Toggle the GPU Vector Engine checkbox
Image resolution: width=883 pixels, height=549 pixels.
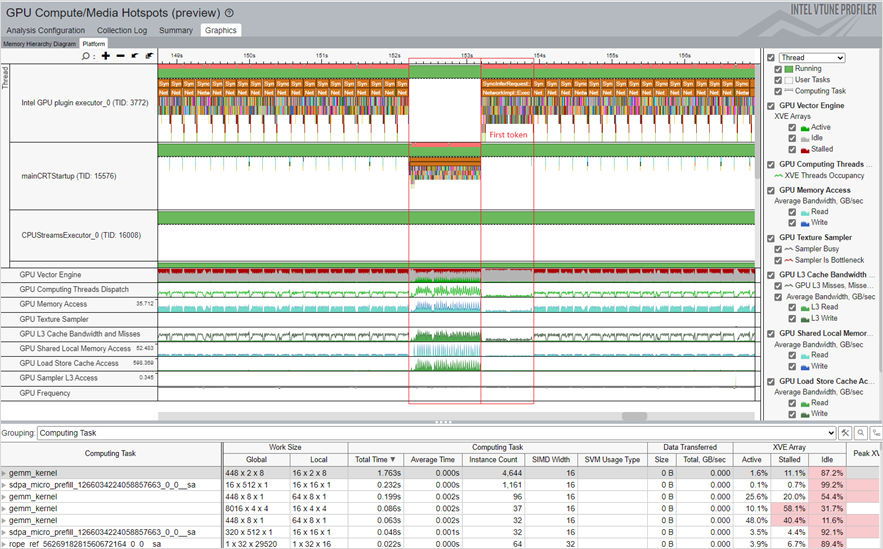[x=769, y=105]
